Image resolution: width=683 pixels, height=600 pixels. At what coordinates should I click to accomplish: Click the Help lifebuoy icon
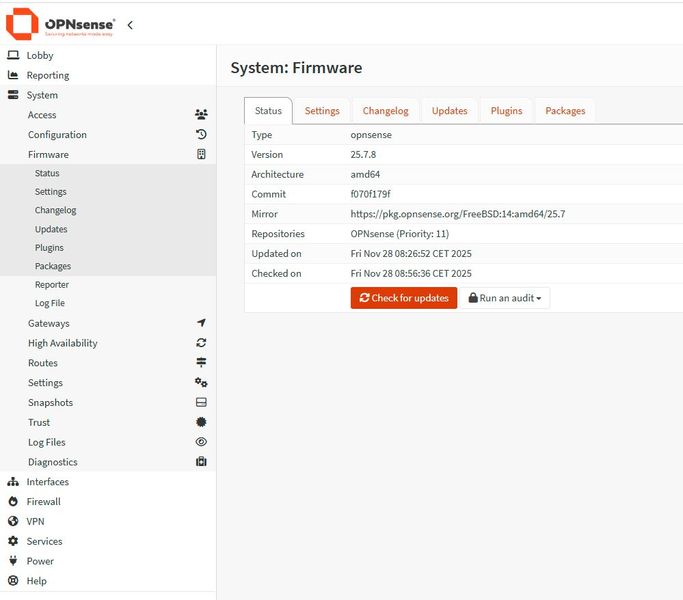coord(13,580)
